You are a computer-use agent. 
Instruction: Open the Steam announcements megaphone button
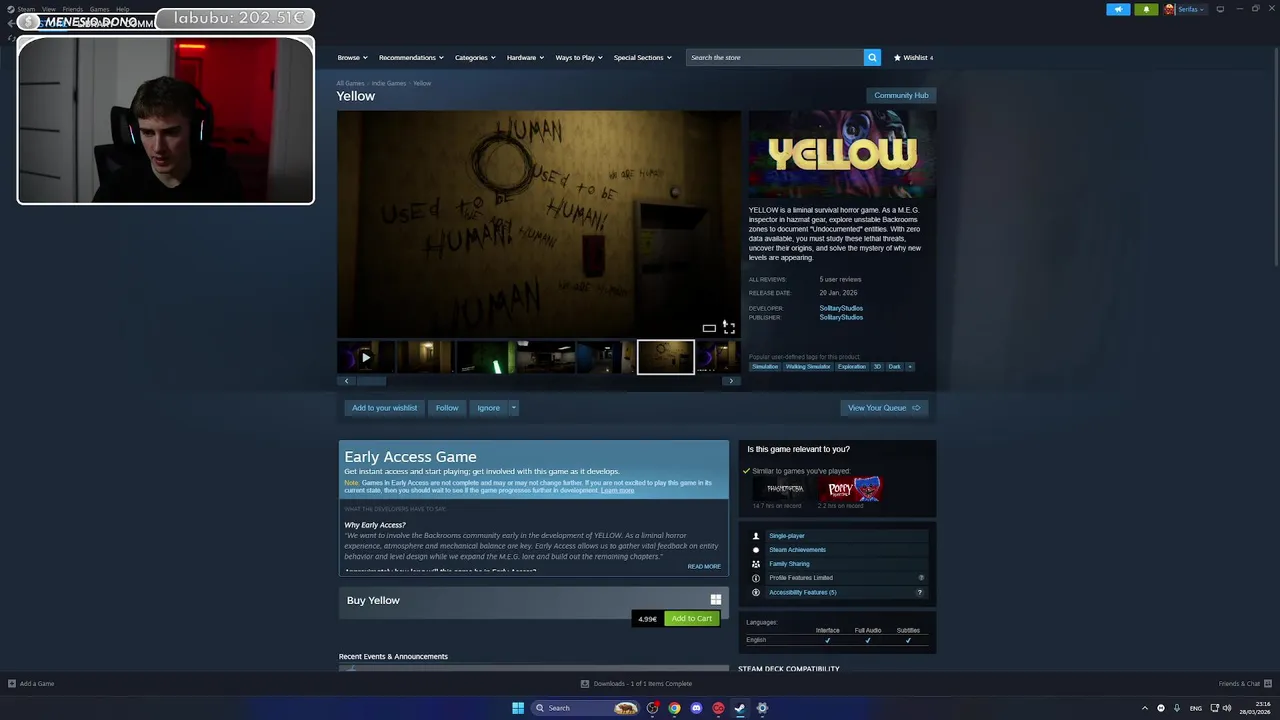click(x=1118, y=9)
